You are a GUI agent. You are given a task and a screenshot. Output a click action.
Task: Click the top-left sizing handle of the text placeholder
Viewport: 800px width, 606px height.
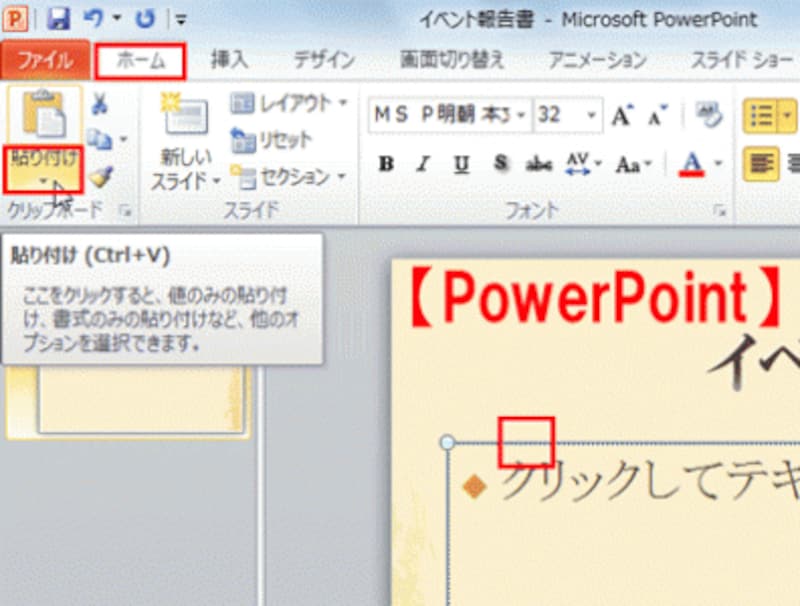pyautogui.click(x=447, y=442)
